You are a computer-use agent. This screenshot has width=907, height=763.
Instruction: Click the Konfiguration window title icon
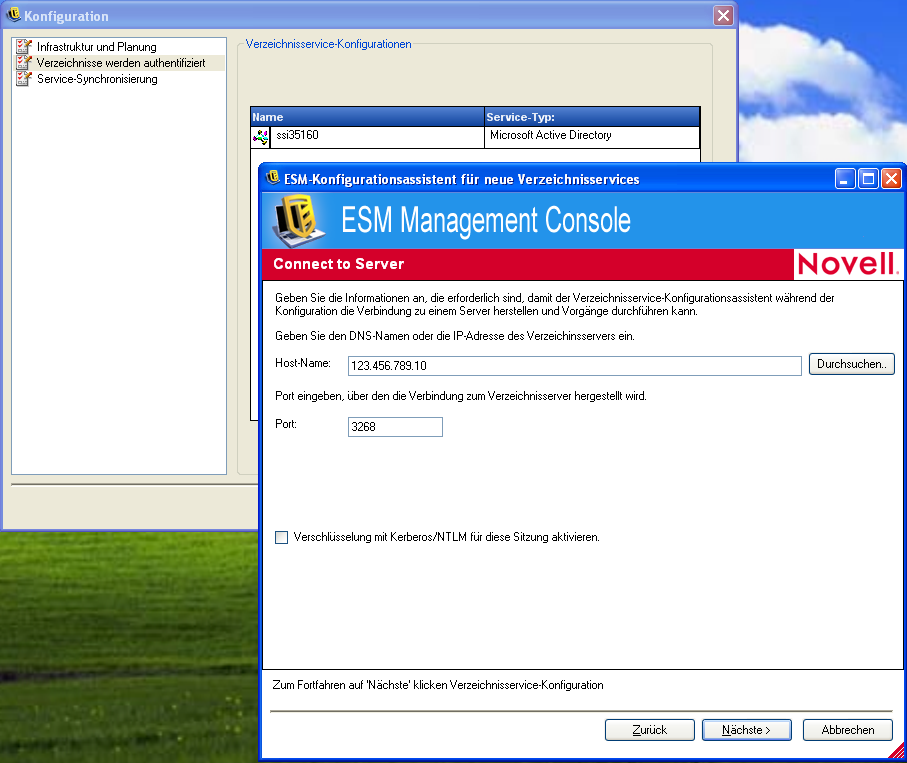click(13, 15)
